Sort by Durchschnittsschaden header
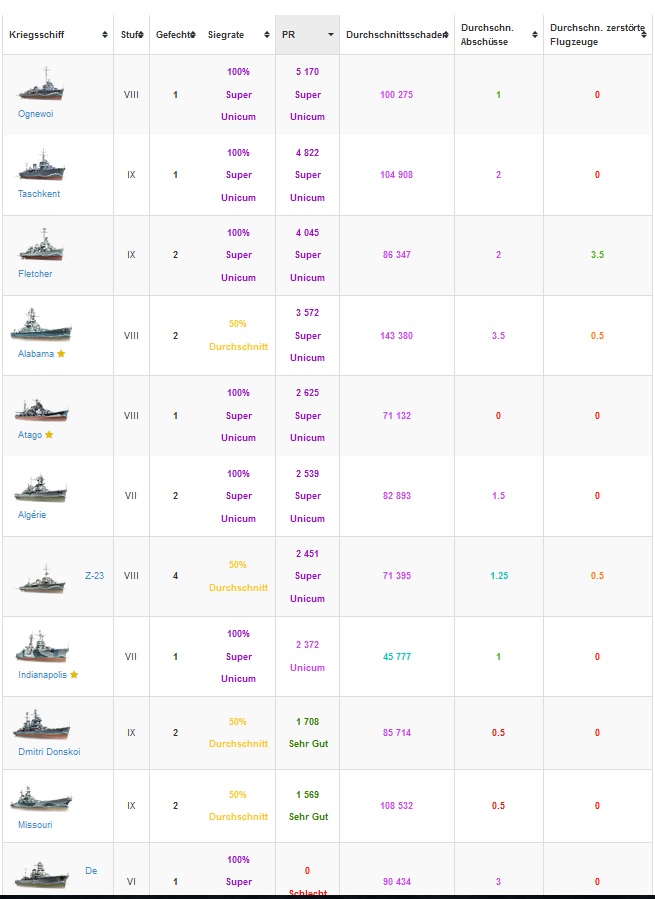 [397, 35]
